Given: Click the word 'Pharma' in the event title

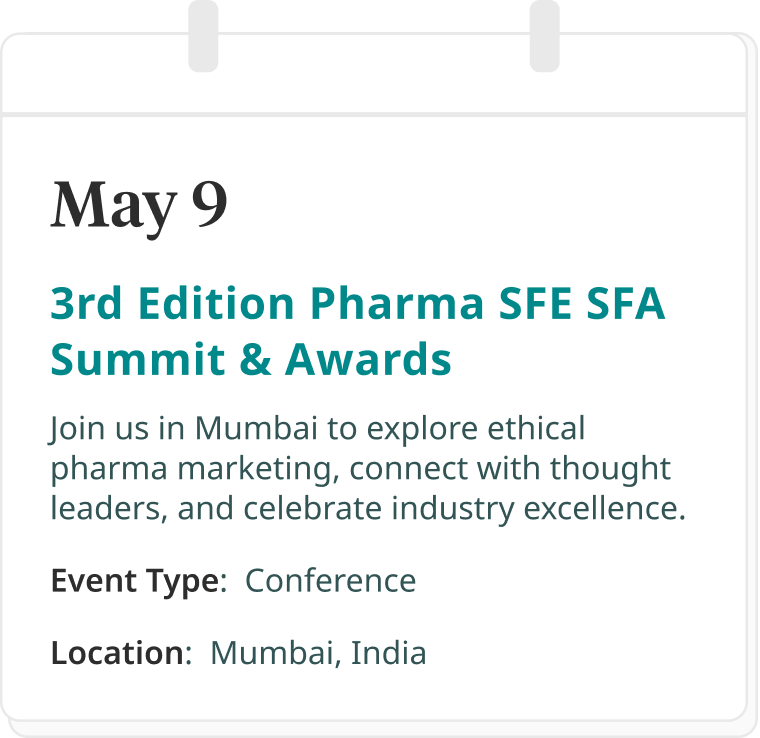Looking at the screenshot, I should pos(397,303).
